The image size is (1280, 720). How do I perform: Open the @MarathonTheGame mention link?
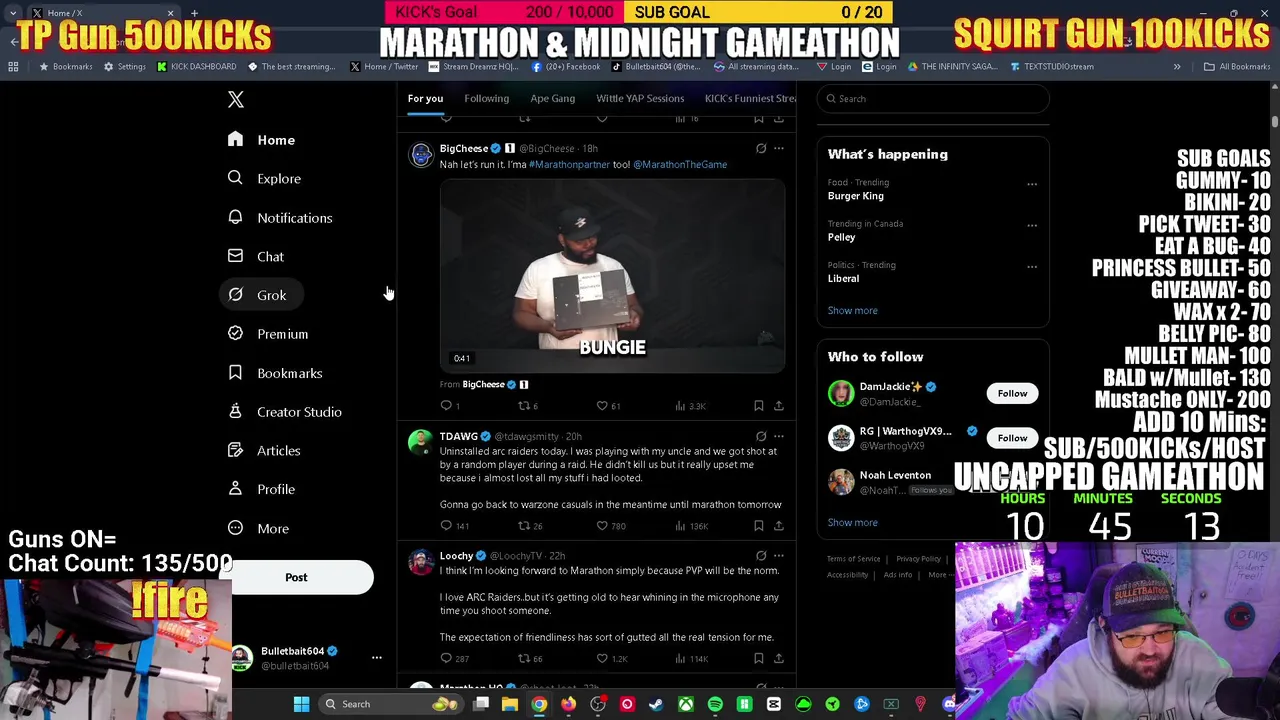(x=680, y=164)
